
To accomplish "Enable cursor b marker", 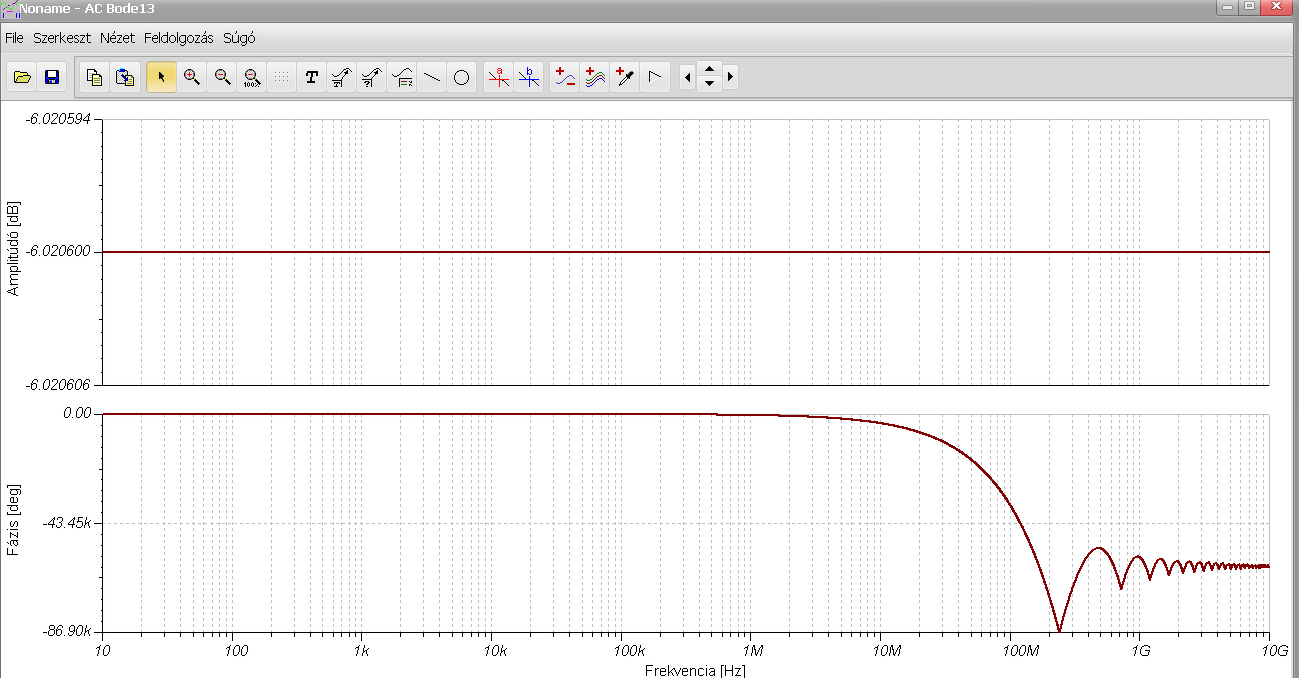I will [x=529, y=77].
